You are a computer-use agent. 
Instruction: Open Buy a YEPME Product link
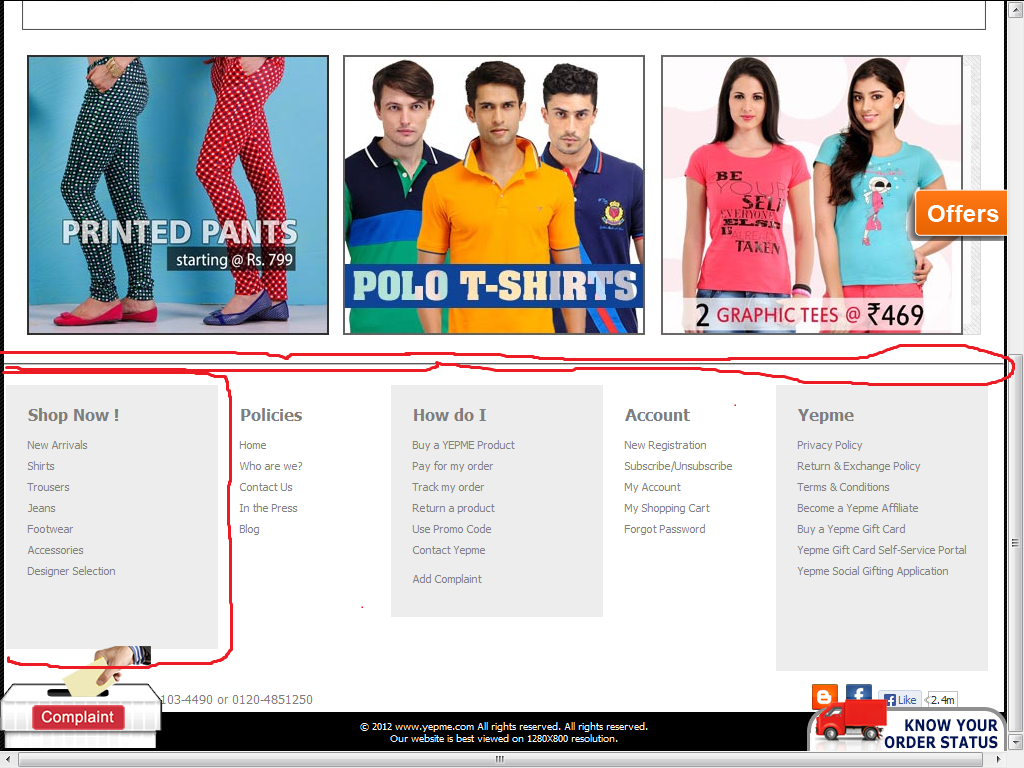(x=464, y=445)
